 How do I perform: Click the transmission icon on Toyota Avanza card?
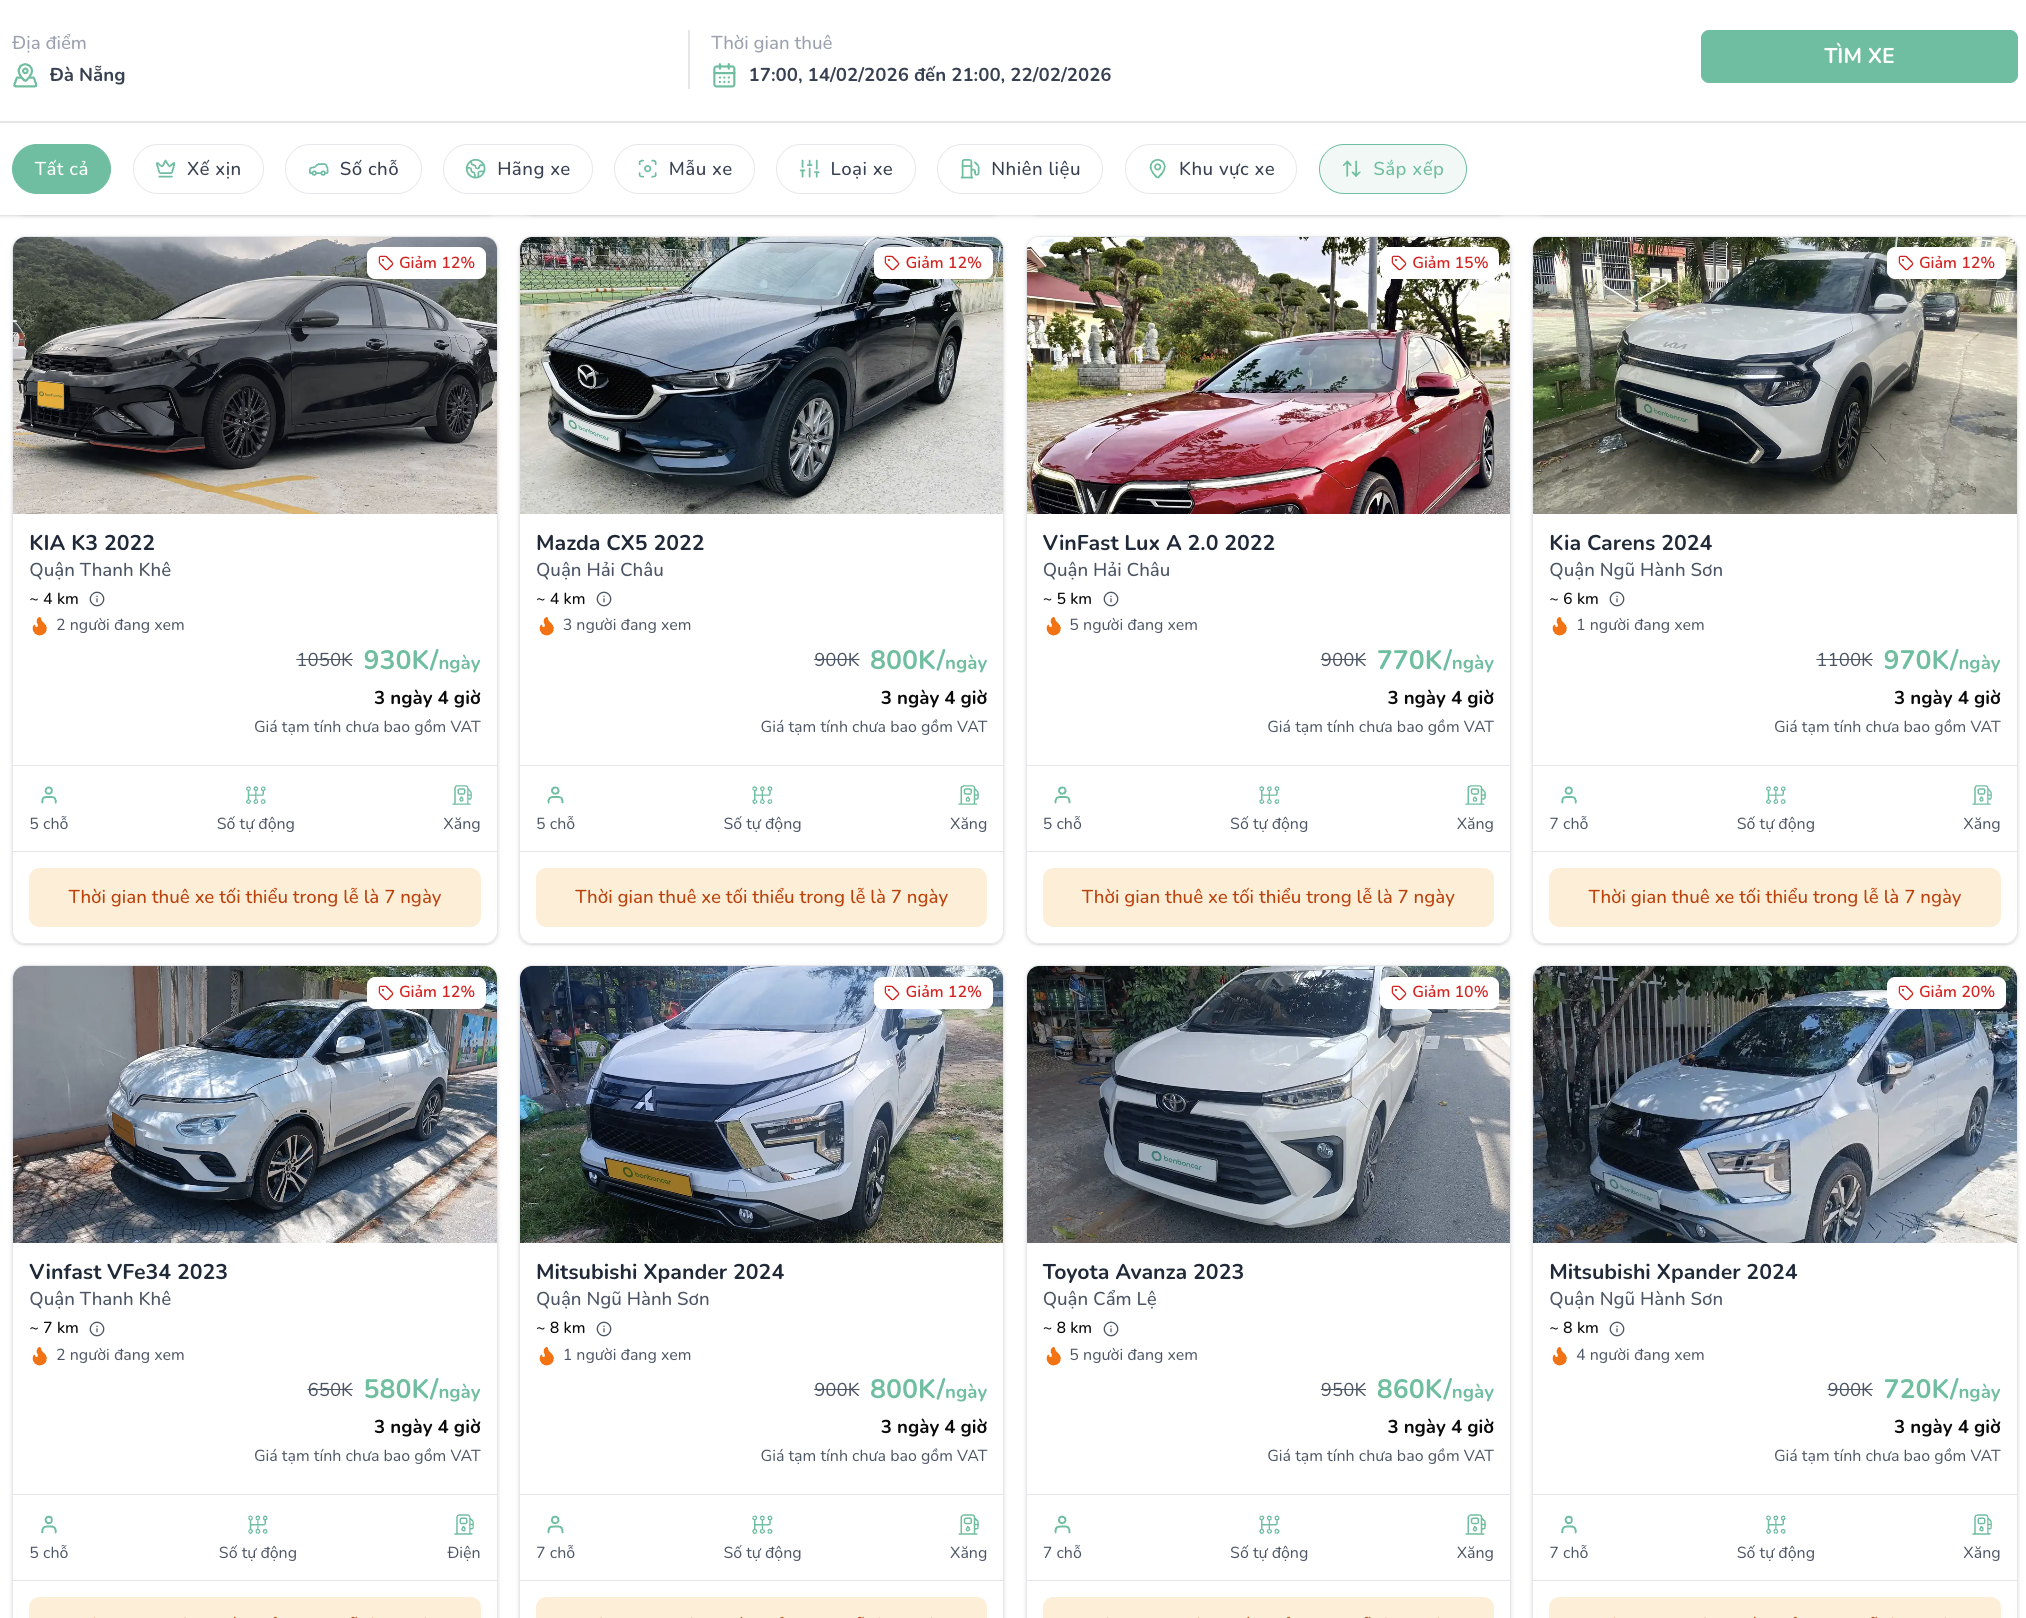(x=1269, y=1524)
